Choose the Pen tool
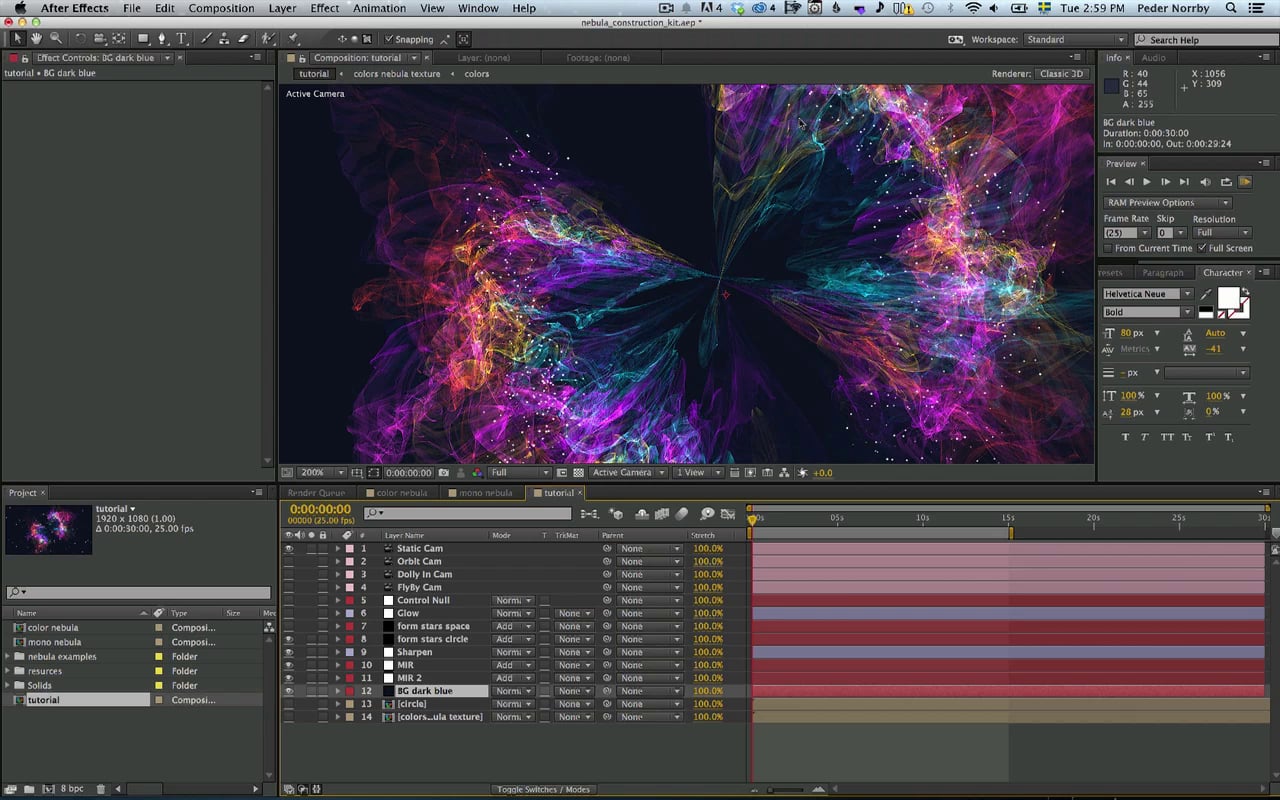1280x800 pixels. [162, 39]
